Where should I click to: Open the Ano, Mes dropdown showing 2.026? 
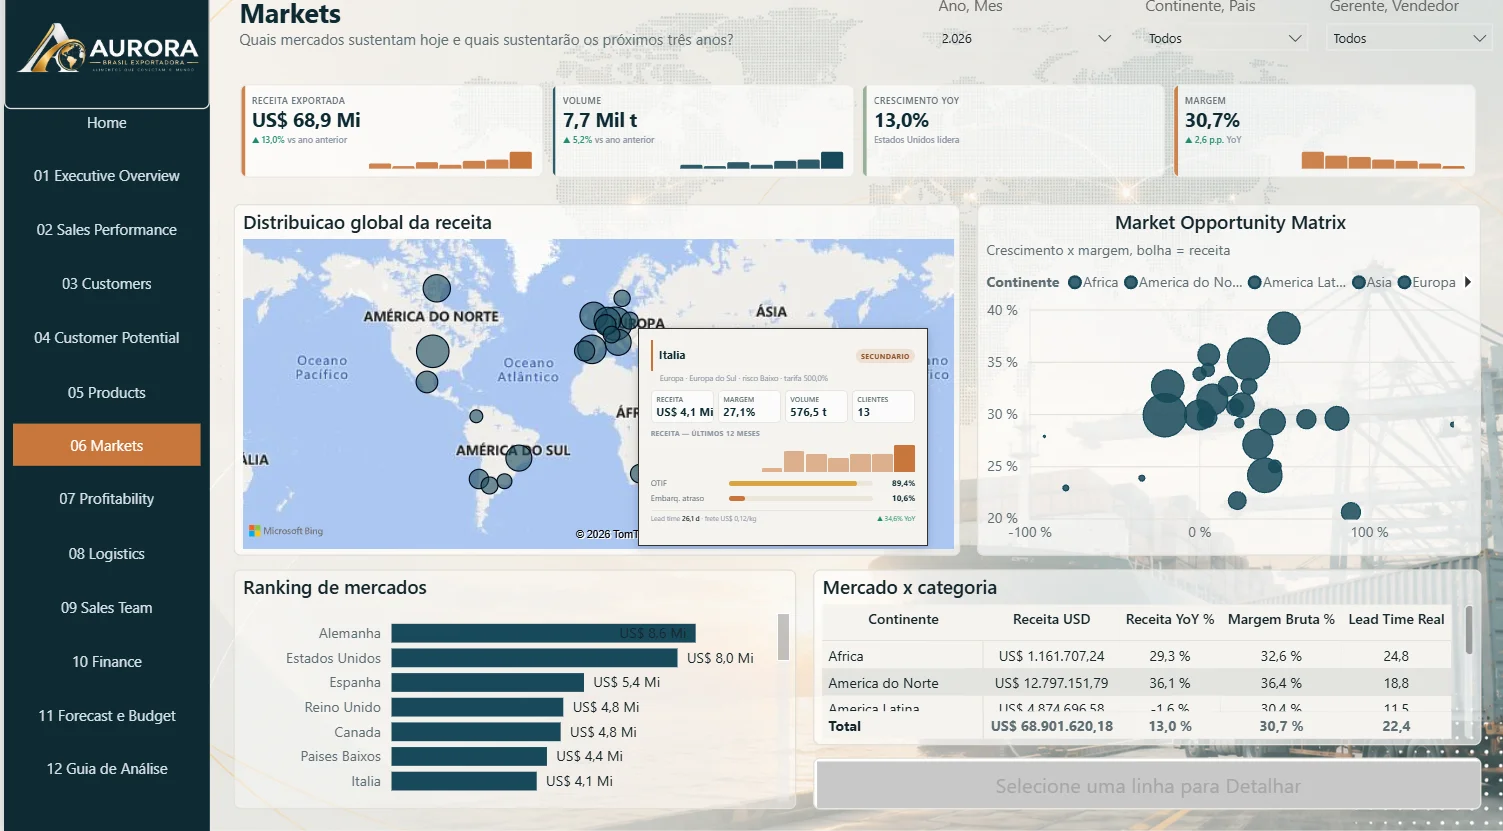[x=1026, y=38]
